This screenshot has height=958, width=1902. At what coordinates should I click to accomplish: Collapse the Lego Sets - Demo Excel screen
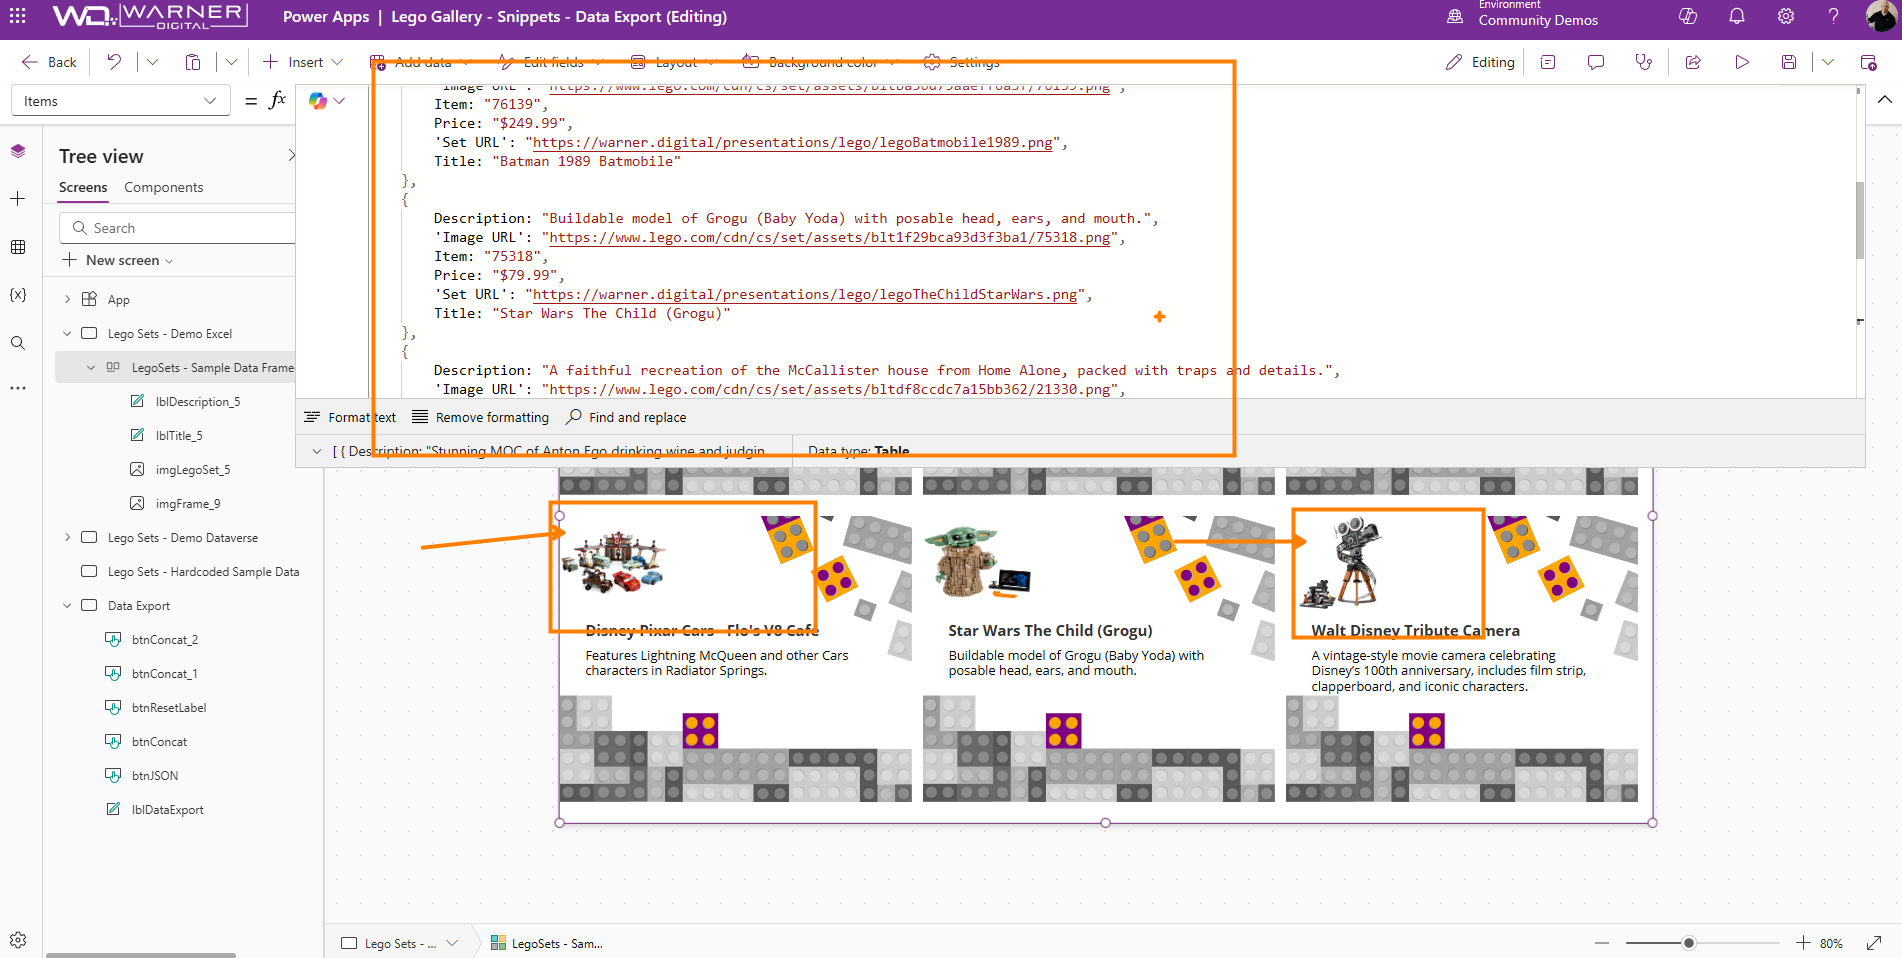pos(67,333)
